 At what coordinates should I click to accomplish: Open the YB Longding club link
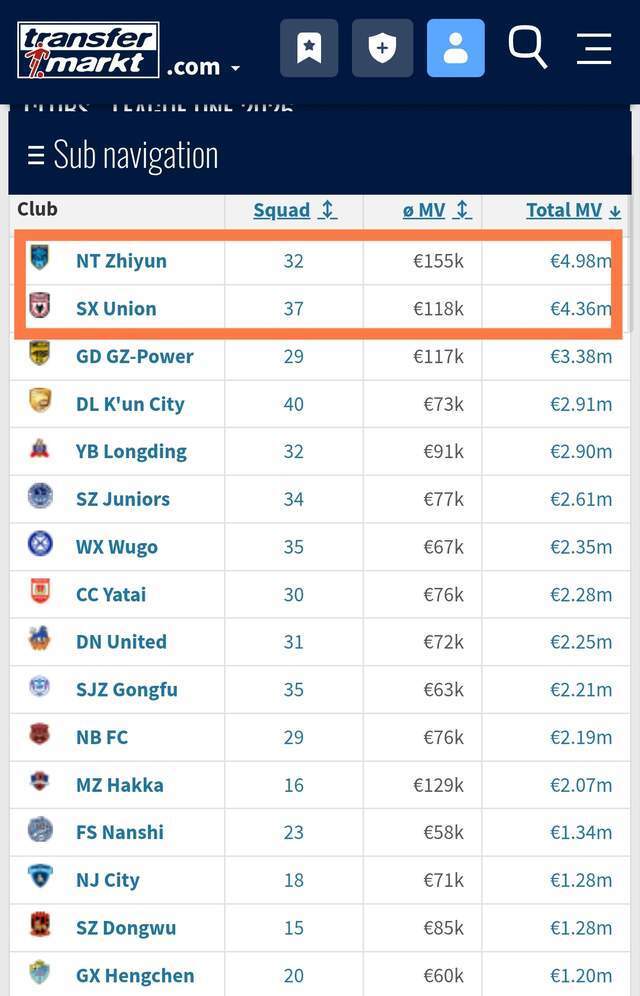pyautogui.click(x=131, y=451)
